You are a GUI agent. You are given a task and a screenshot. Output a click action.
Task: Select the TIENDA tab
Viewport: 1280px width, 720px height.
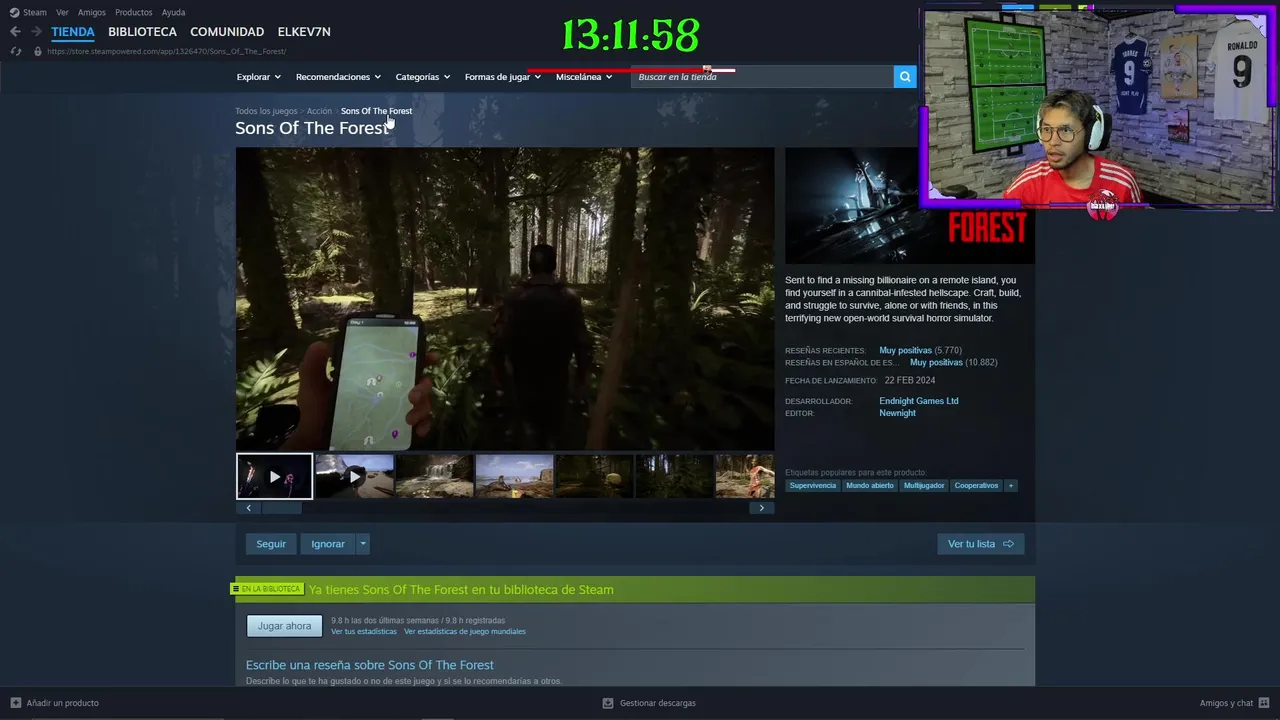pos(73,32)
